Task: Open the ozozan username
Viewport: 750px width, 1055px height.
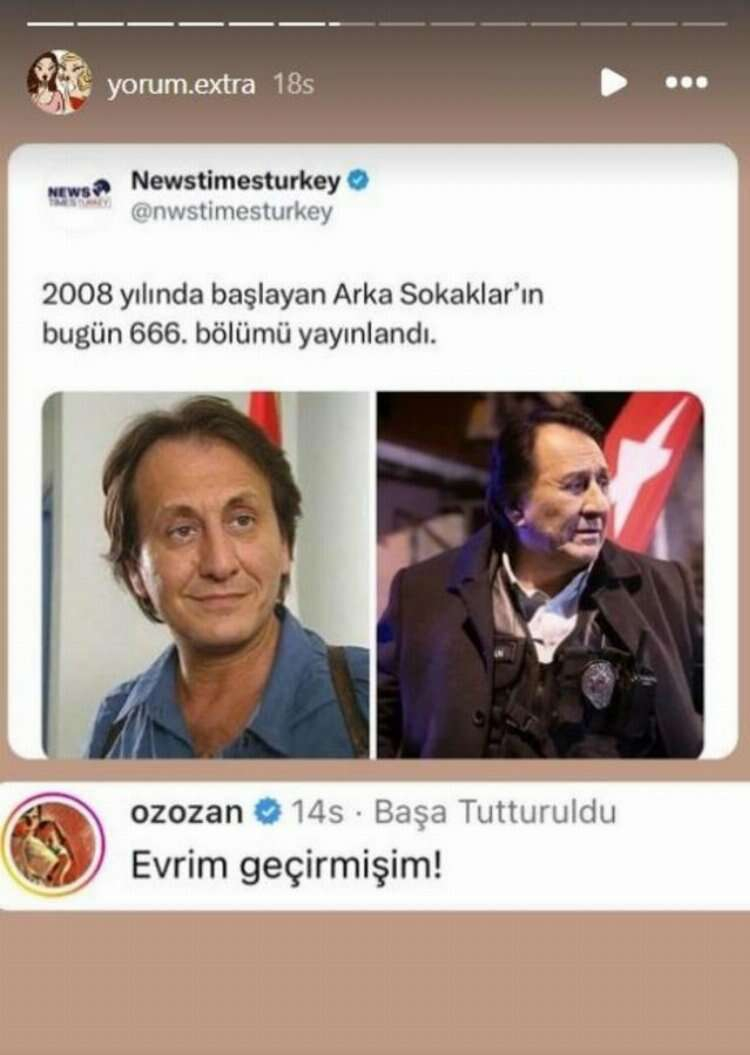Action: 186,812
